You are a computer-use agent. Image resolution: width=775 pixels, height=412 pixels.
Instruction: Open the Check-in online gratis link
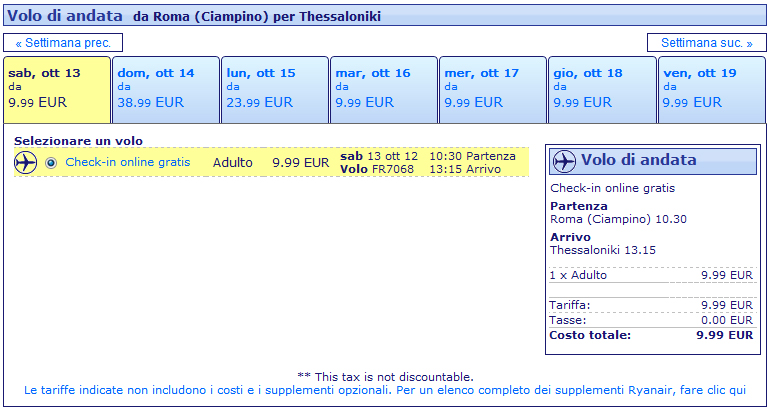tap(128, 162)
